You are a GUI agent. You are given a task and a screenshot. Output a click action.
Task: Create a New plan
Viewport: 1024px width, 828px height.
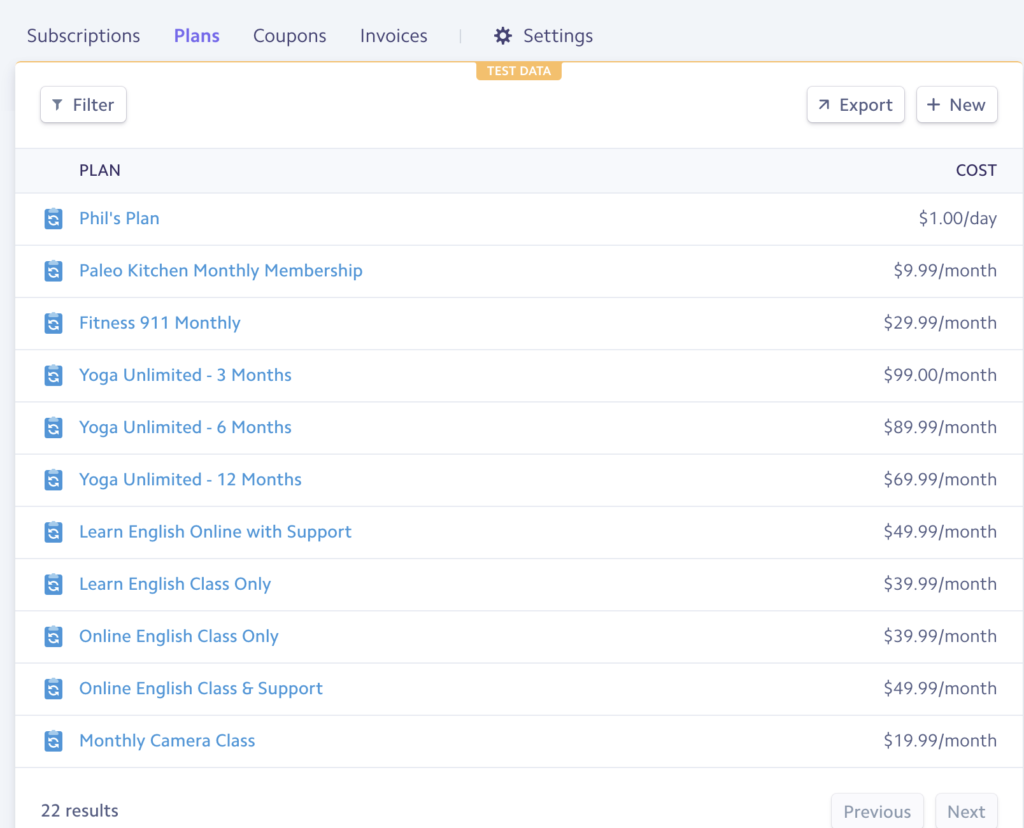tap(957, 104)
